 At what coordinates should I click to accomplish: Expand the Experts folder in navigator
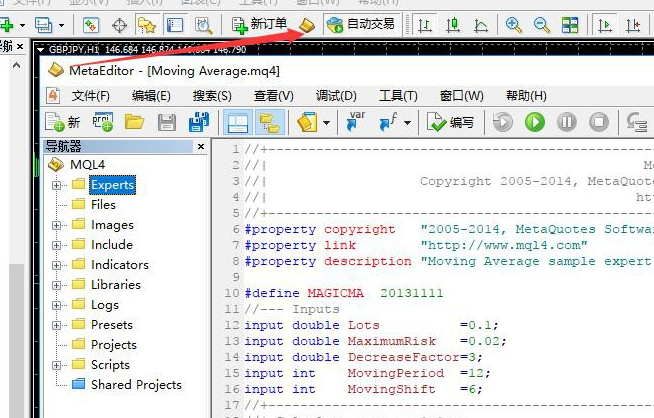tap(57, 185)
